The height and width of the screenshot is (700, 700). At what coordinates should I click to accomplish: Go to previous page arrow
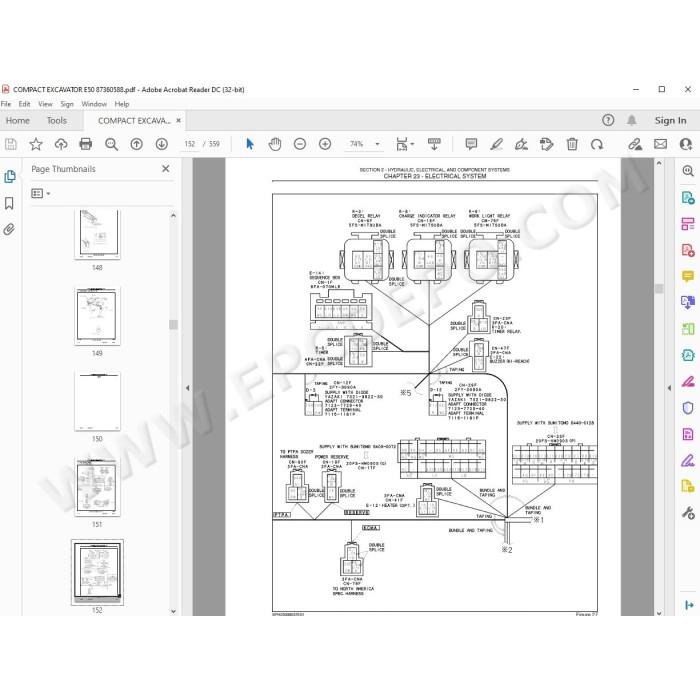(x=137, y=144)
